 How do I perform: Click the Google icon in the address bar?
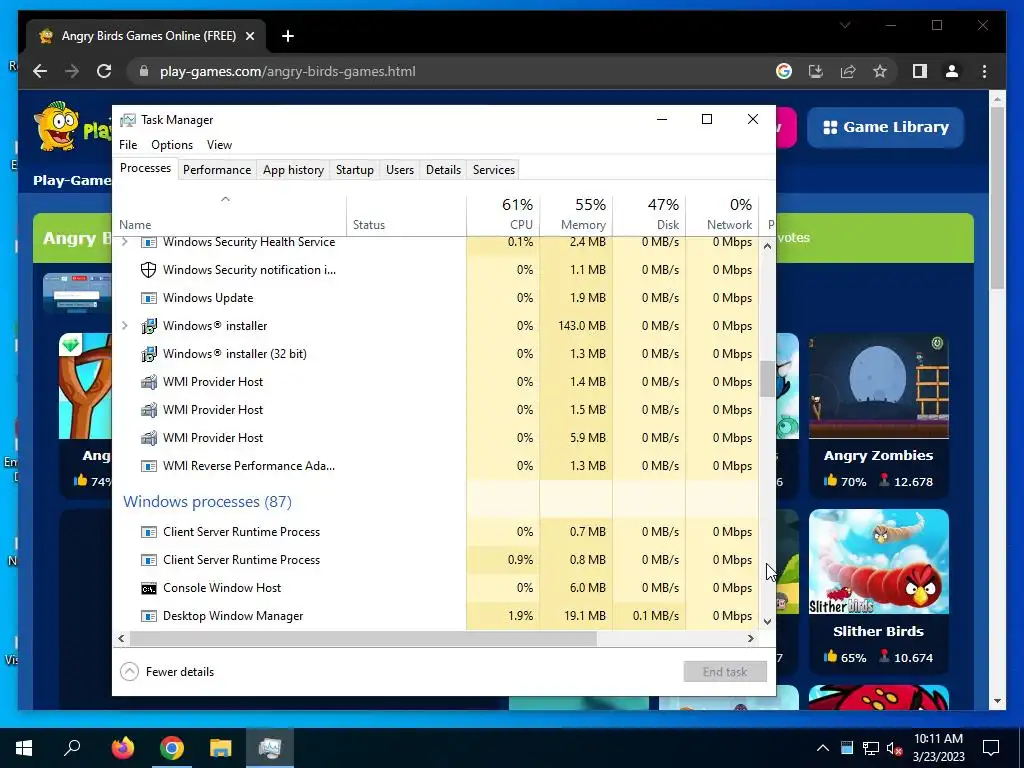784,71
